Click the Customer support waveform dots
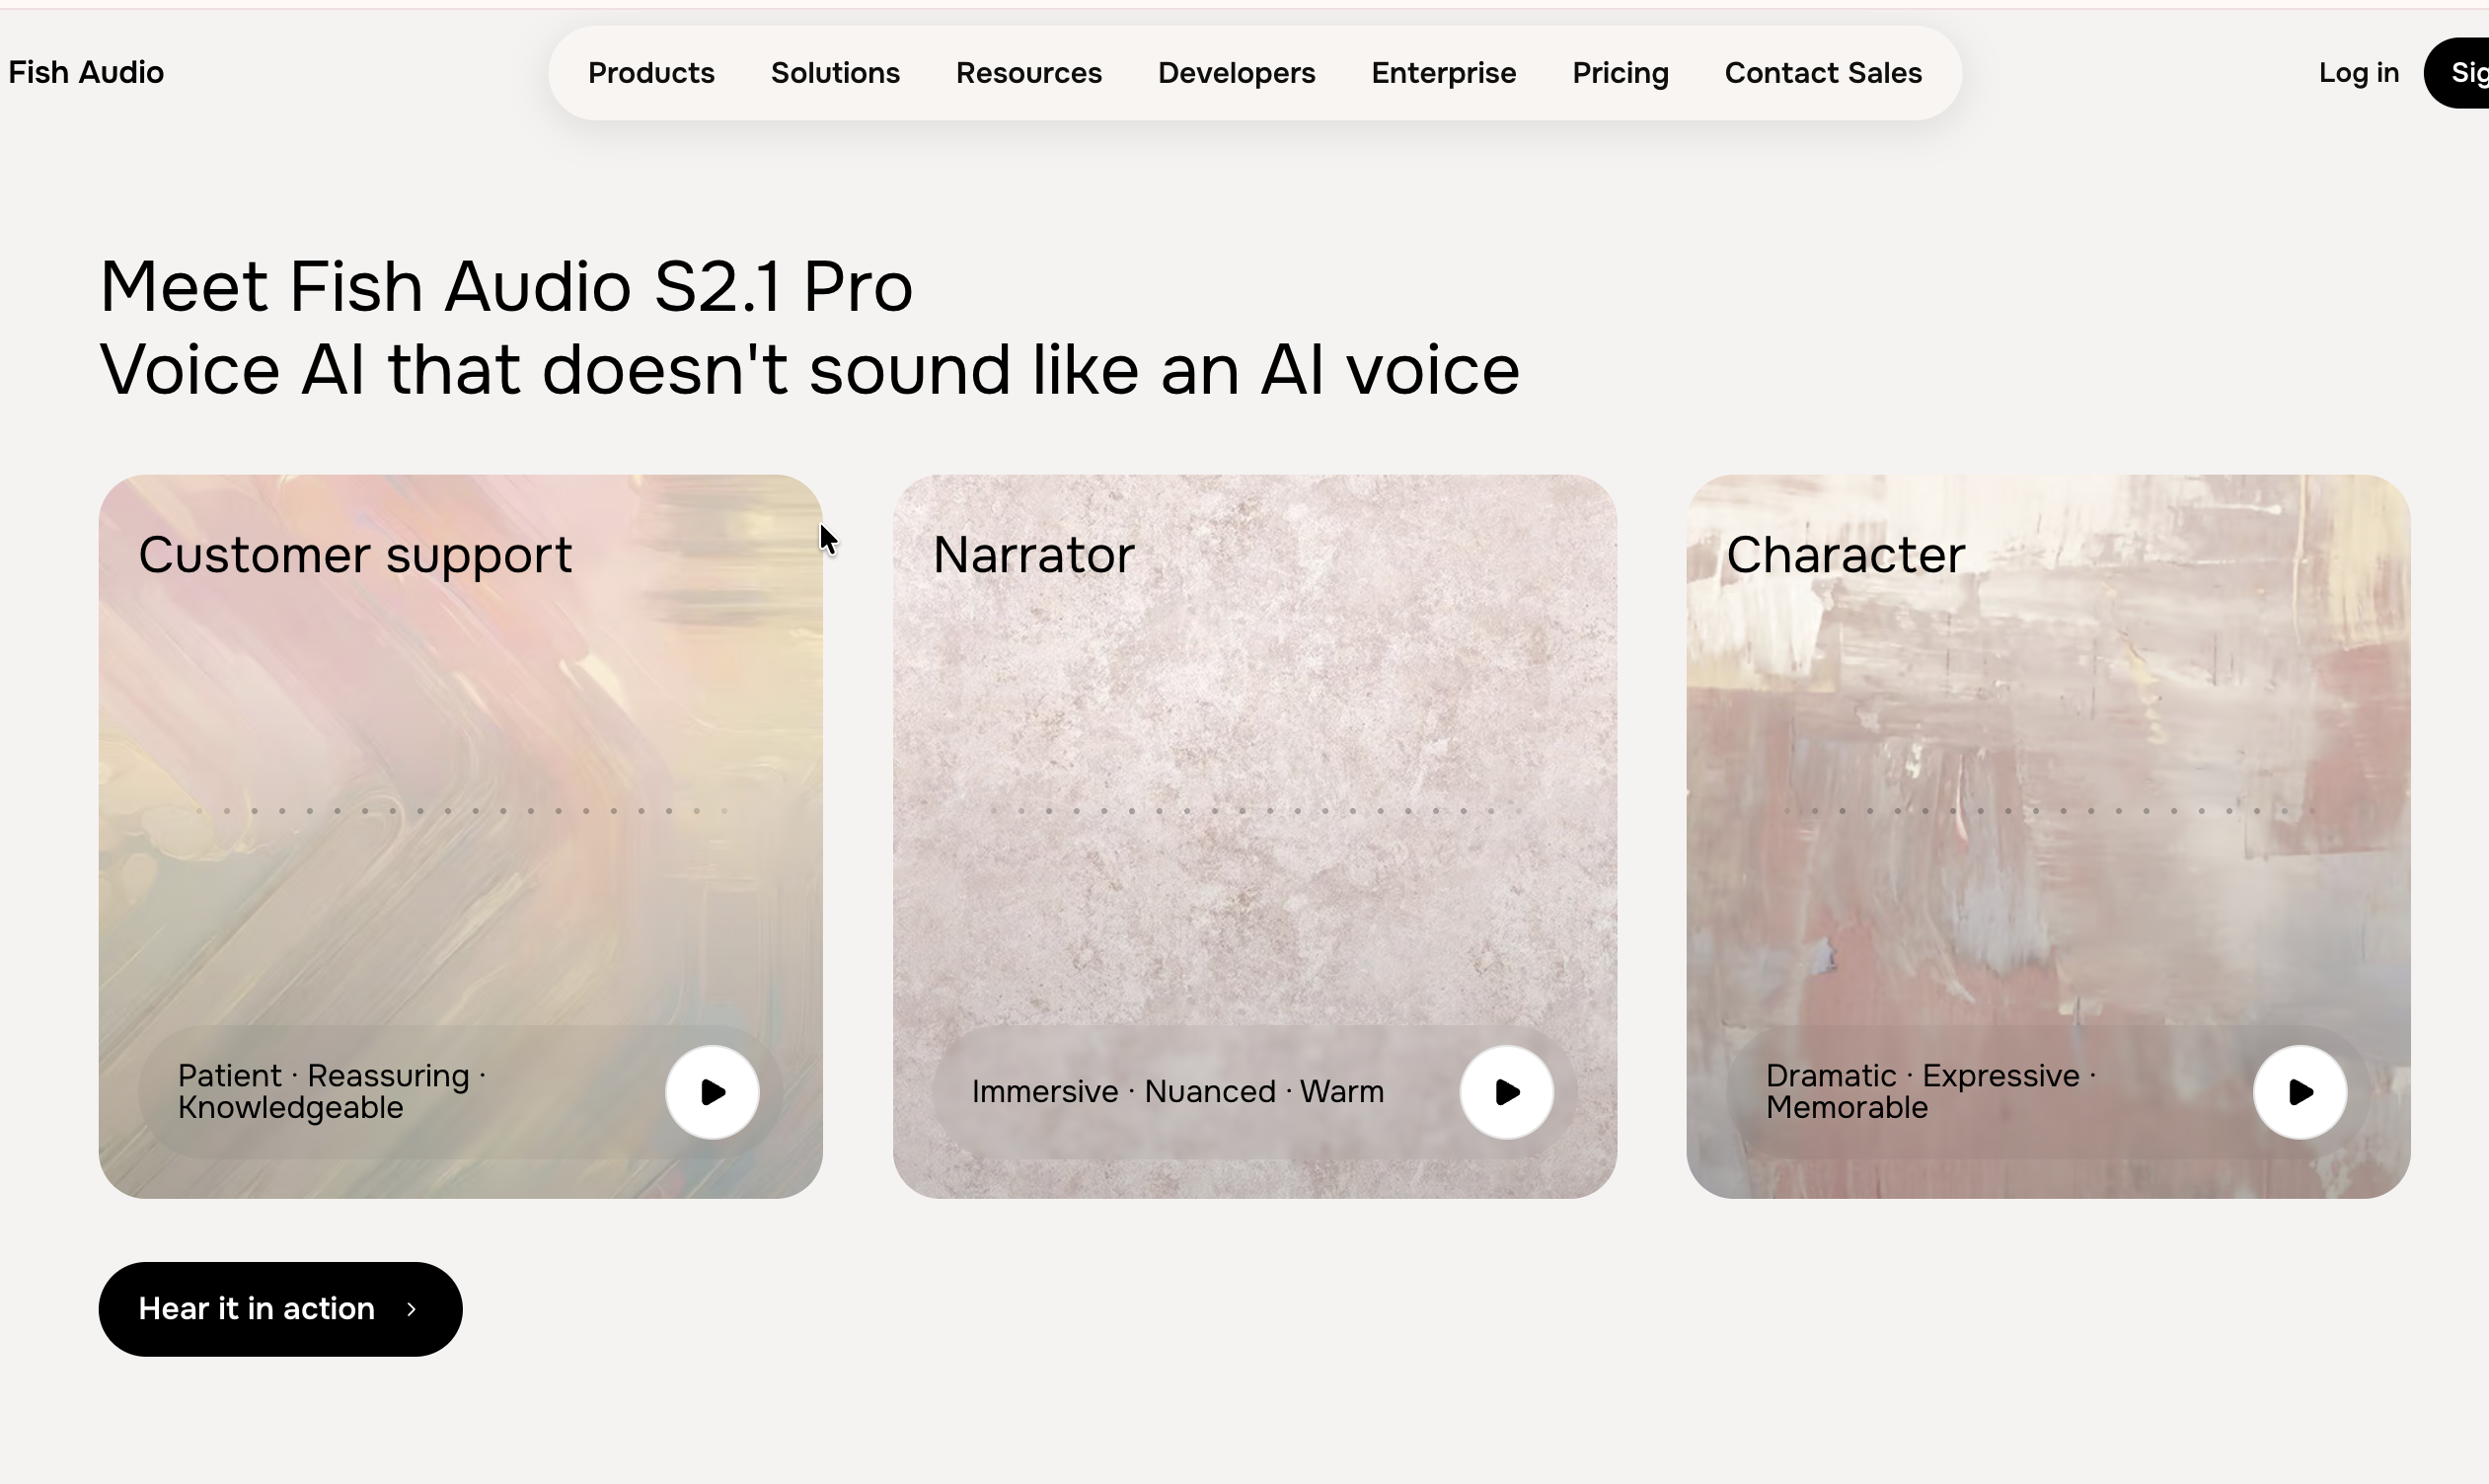 click(x=461, y=811)
